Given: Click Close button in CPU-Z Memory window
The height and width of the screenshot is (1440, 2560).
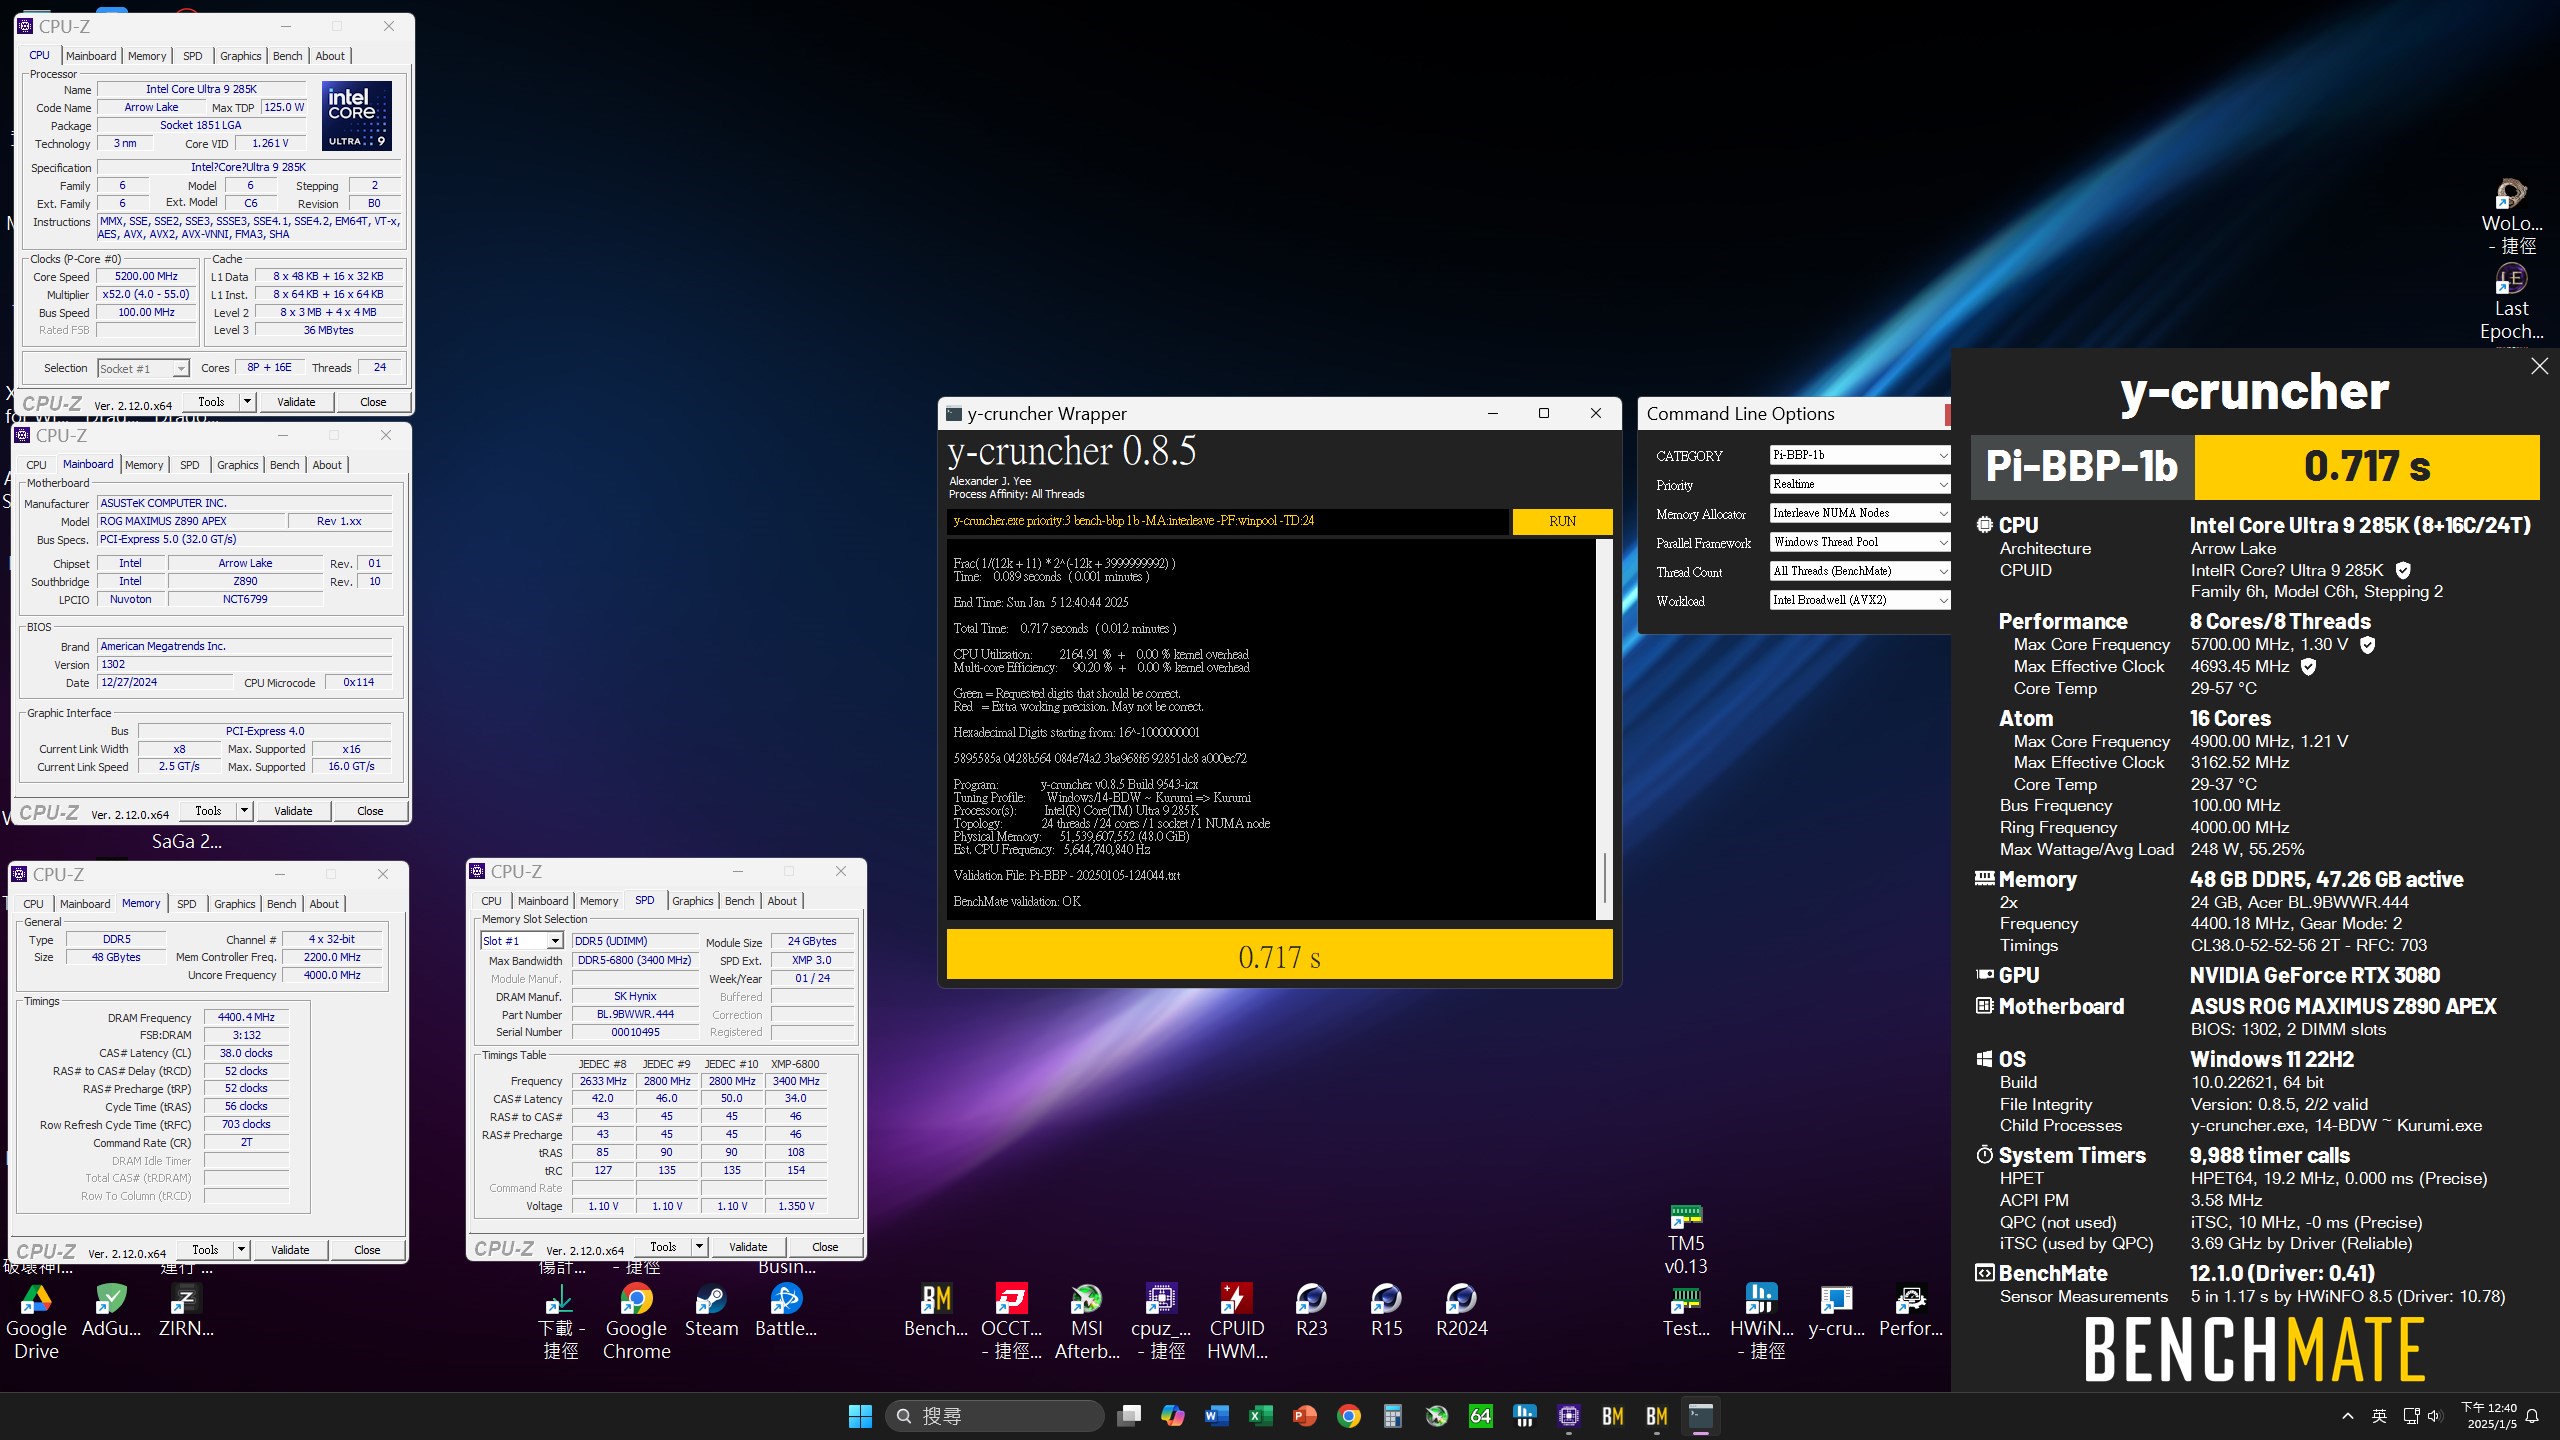Looking at the screenshot, I should point(367,1250).
